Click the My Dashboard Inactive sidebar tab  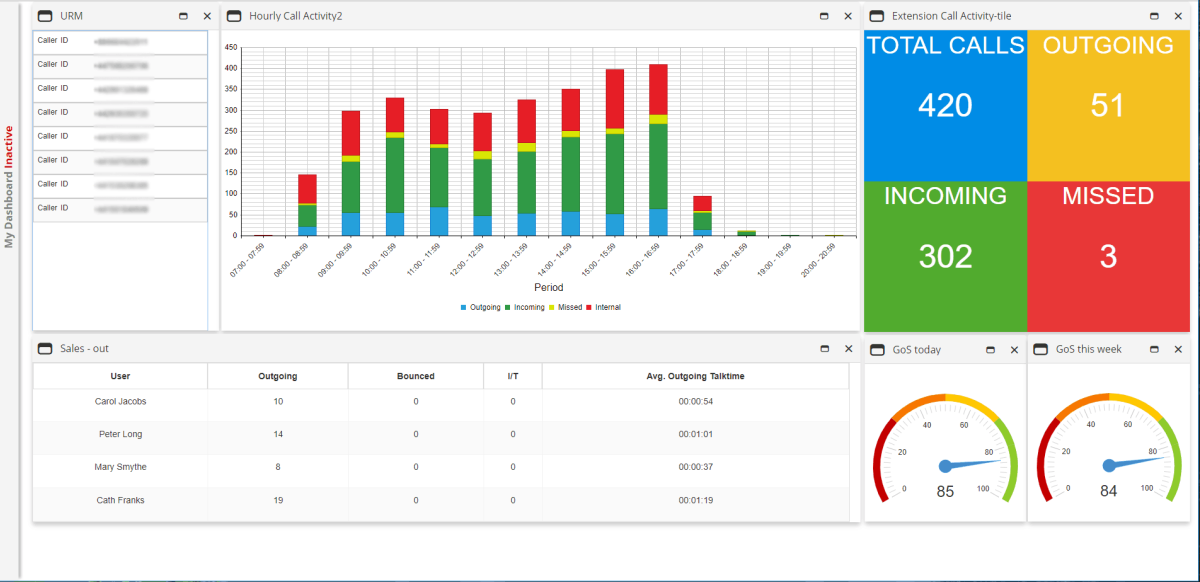coord(9,180)
